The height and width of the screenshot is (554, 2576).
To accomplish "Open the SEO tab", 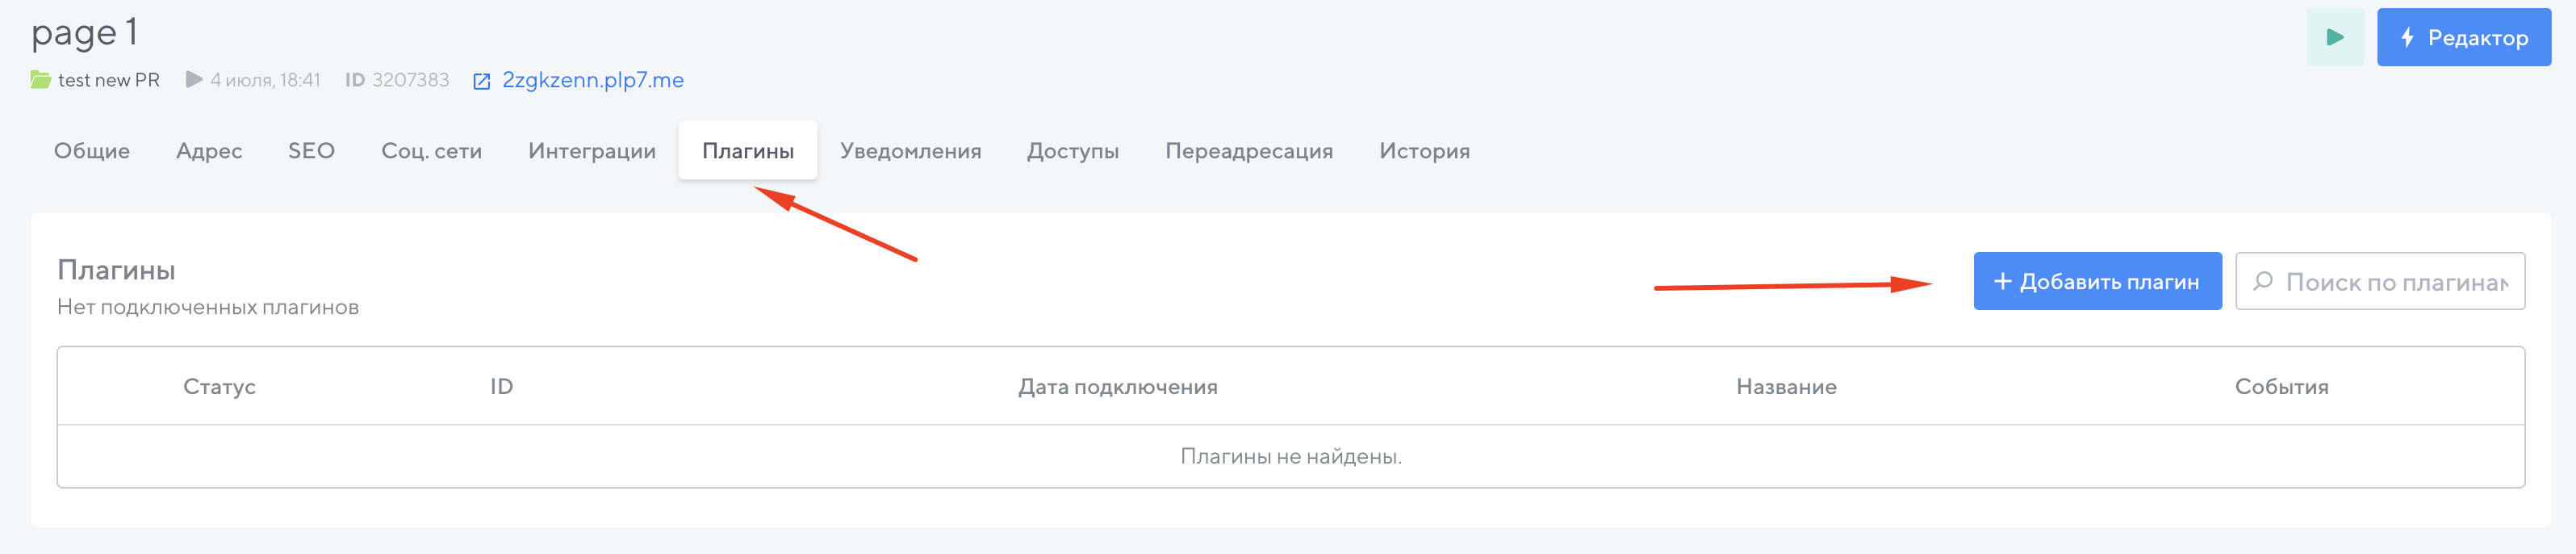I will 311,151.
